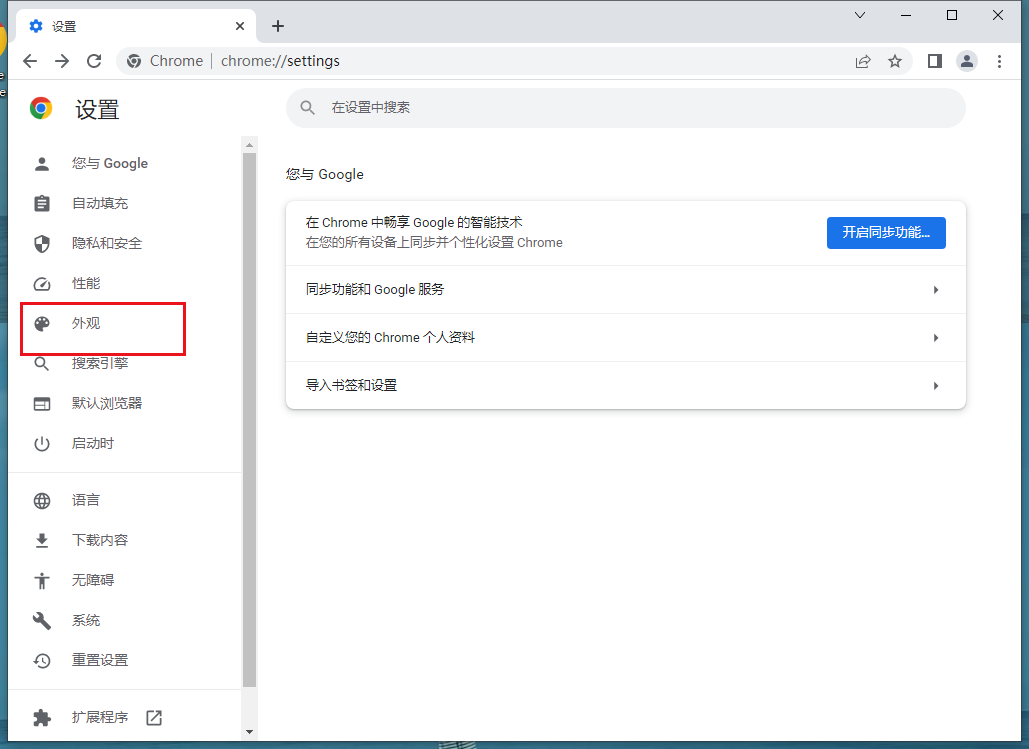The image size is (1029, 749).
Task: Close the 设置 tab
Action: [240, 26]
